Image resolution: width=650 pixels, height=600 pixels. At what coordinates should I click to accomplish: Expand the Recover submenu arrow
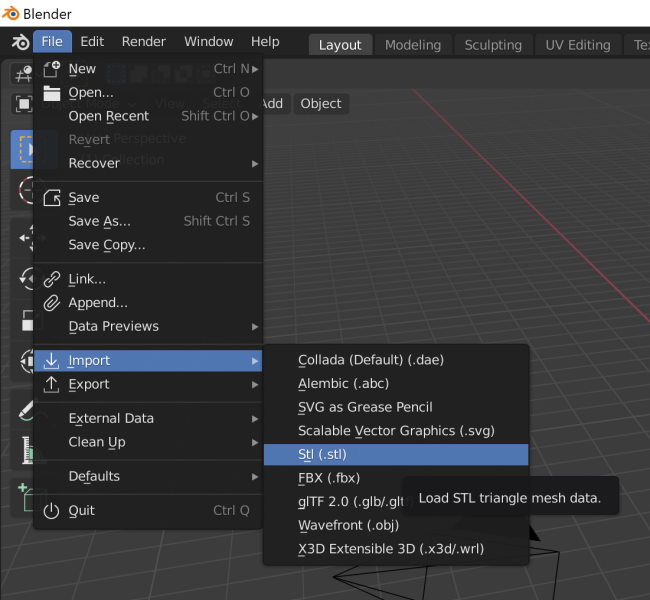coord(255,164)
